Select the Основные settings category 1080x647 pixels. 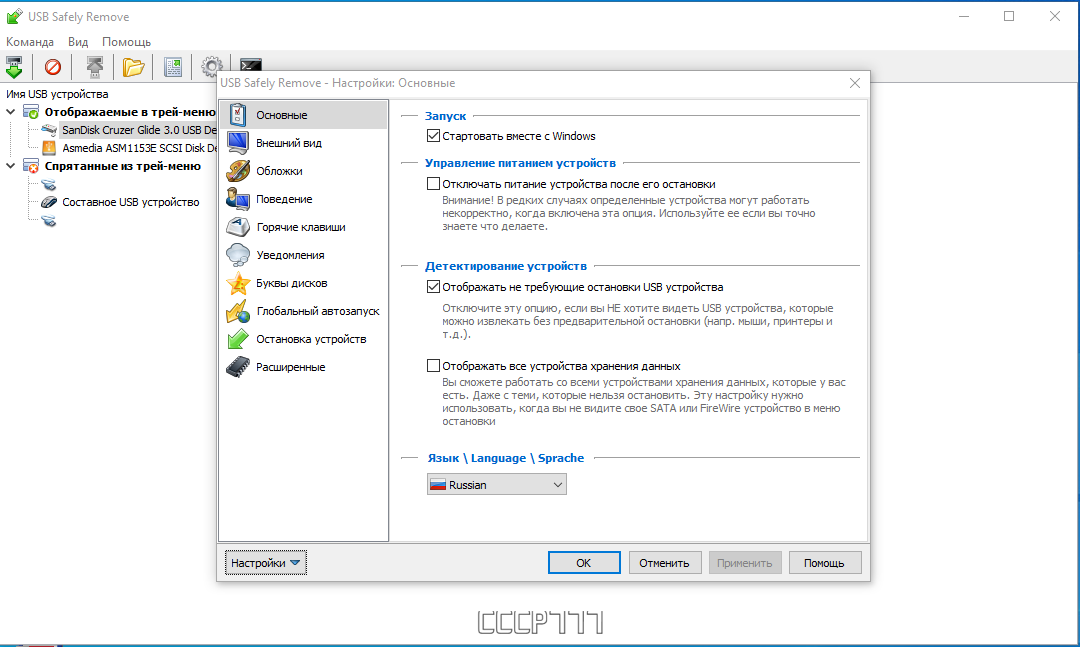pyautogui.click(x=303, y=115)
